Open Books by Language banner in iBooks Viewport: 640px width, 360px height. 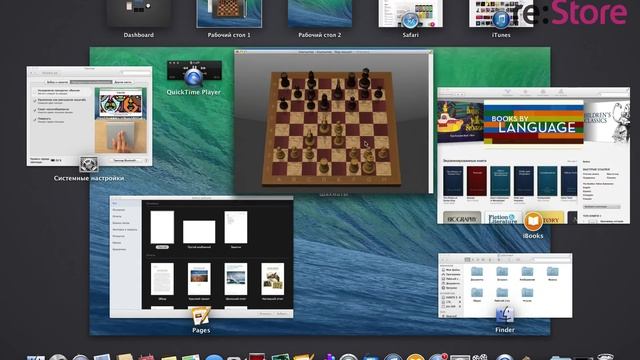pyautogui.click(x=533, y=122)
